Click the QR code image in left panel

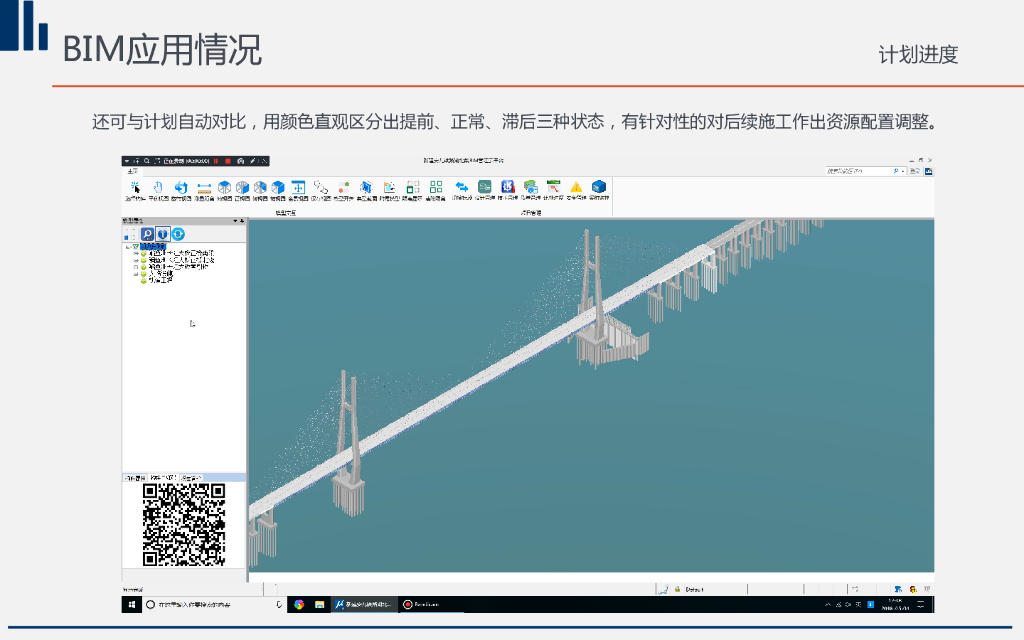pos(184,524)
